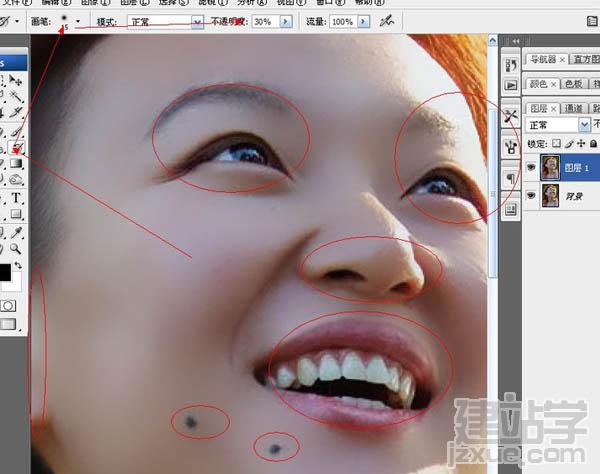
Task: Toggle lock position cross icon
Action: [581, 143]
